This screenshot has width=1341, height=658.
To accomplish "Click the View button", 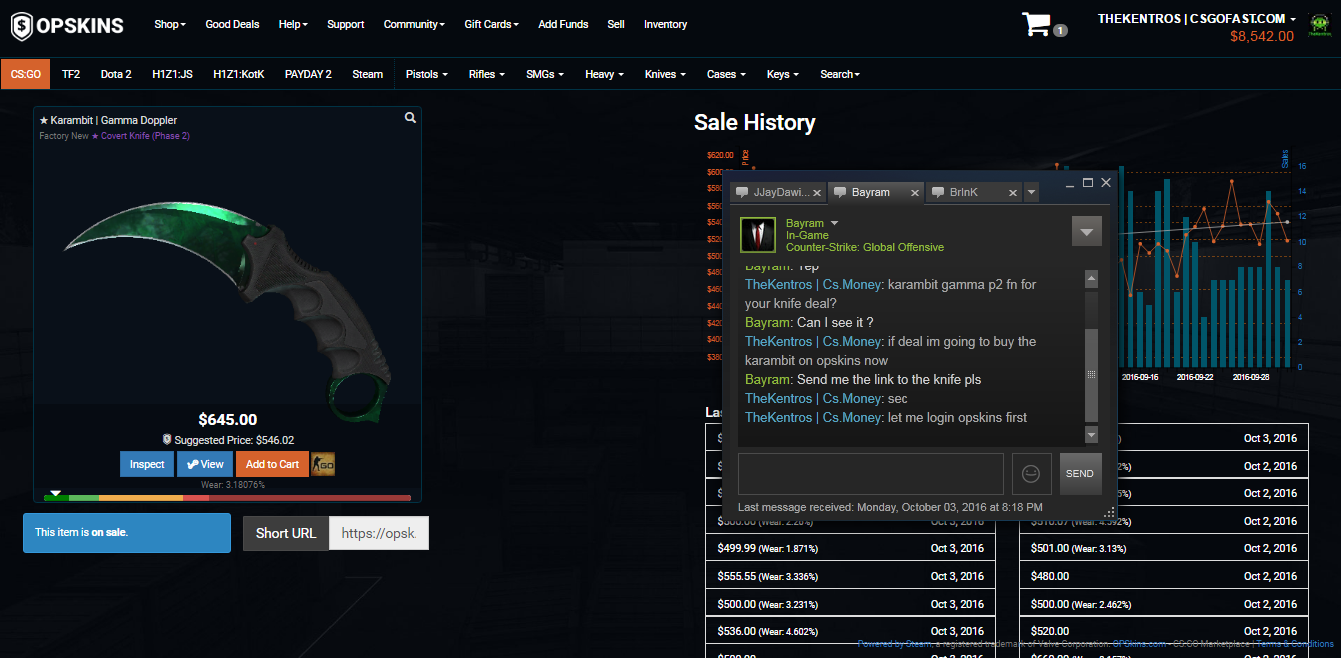I will tap(205, 464).
